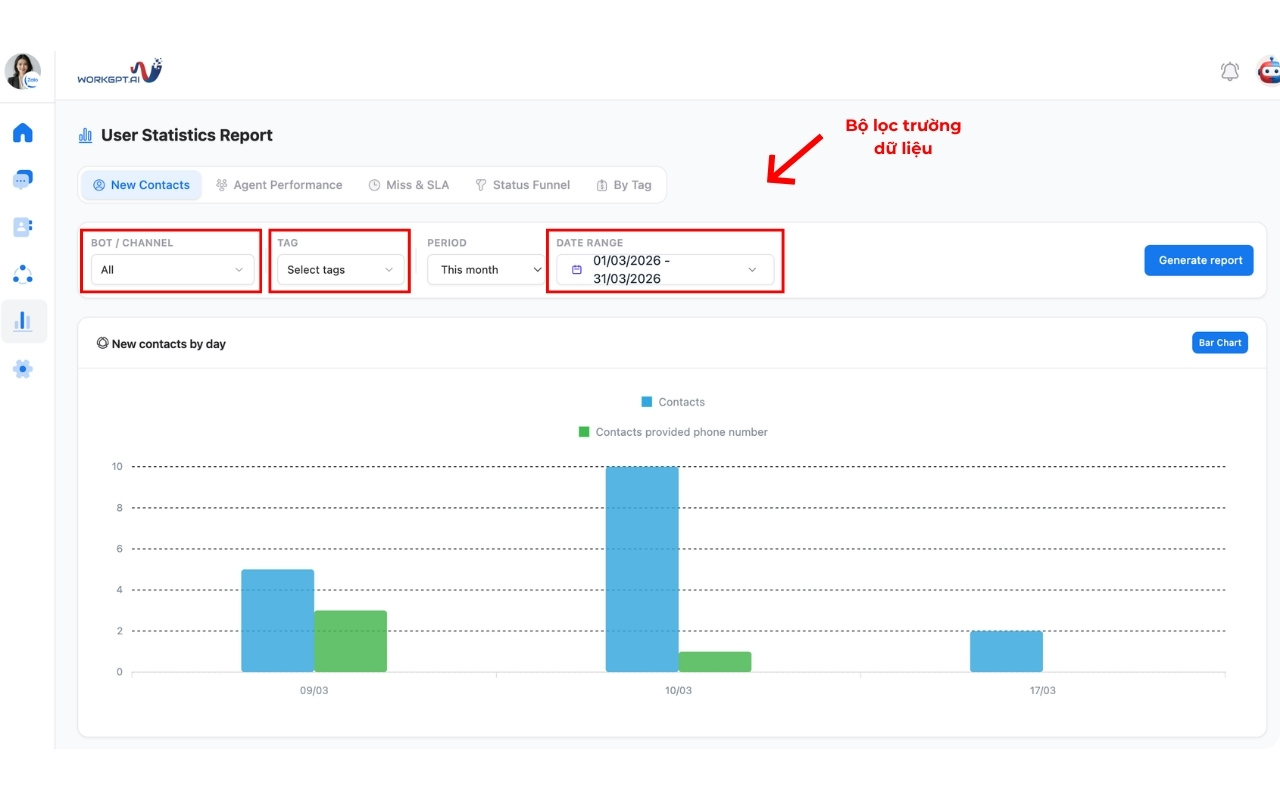Click the WorkGPT.AI logo
The width and height of the screenshot is (1280, 800).
pos(119,73)
